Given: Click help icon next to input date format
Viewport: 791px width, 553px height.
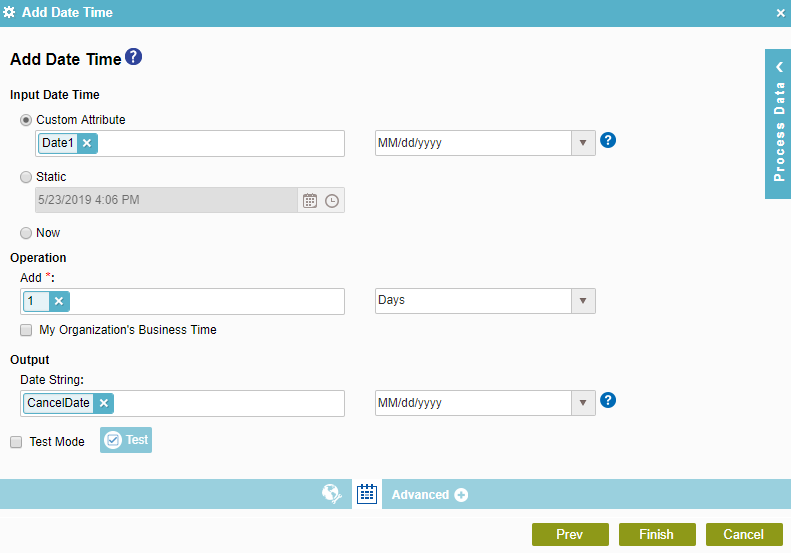Looking at the screenshot, I should click(x=607, y=141).
